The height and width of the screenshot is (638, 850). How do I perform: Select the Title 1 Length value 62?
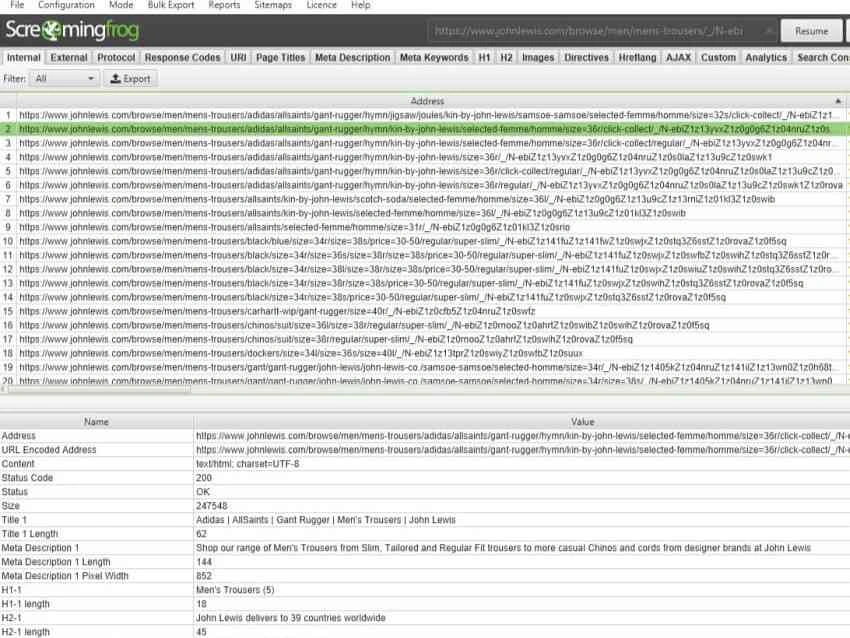point(201,534)
